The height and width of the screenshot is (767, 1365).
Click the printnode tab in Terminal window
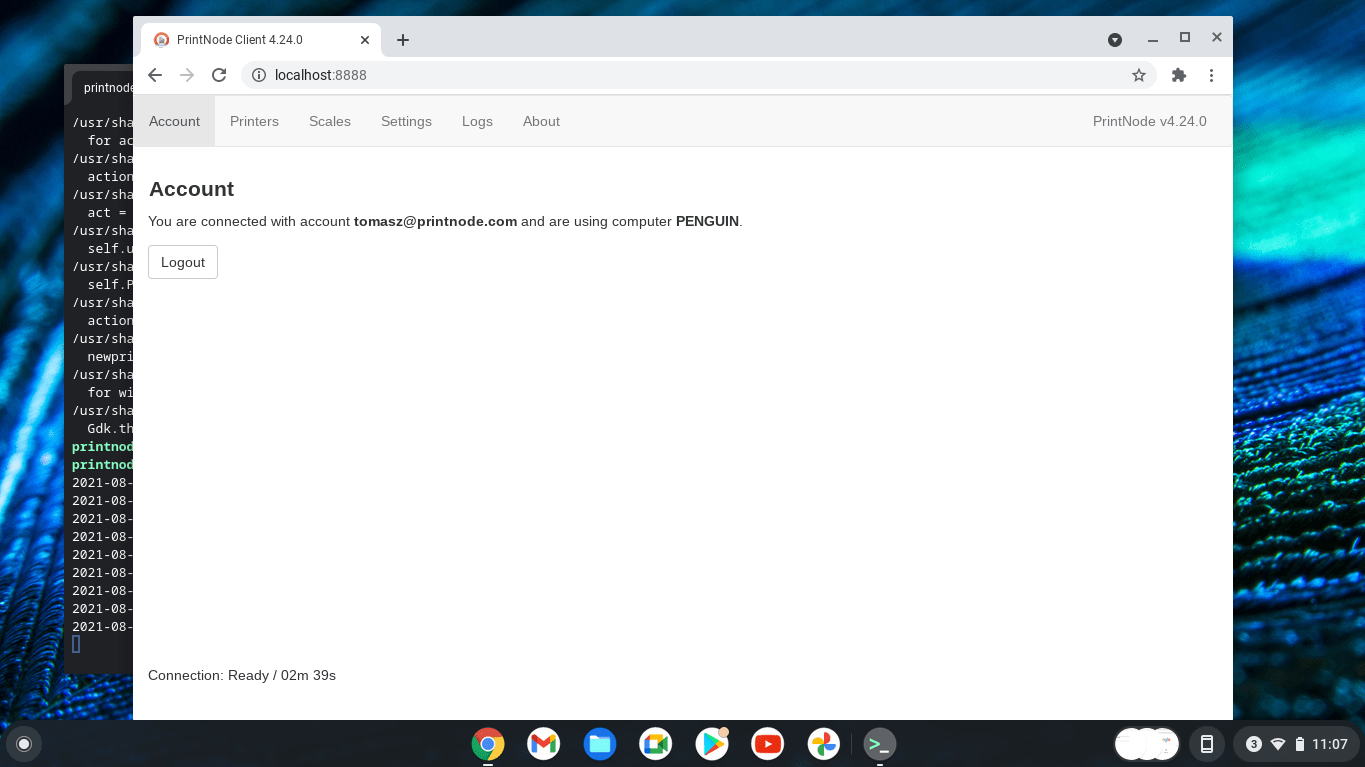pyautogui.click(x=104, y=87)
